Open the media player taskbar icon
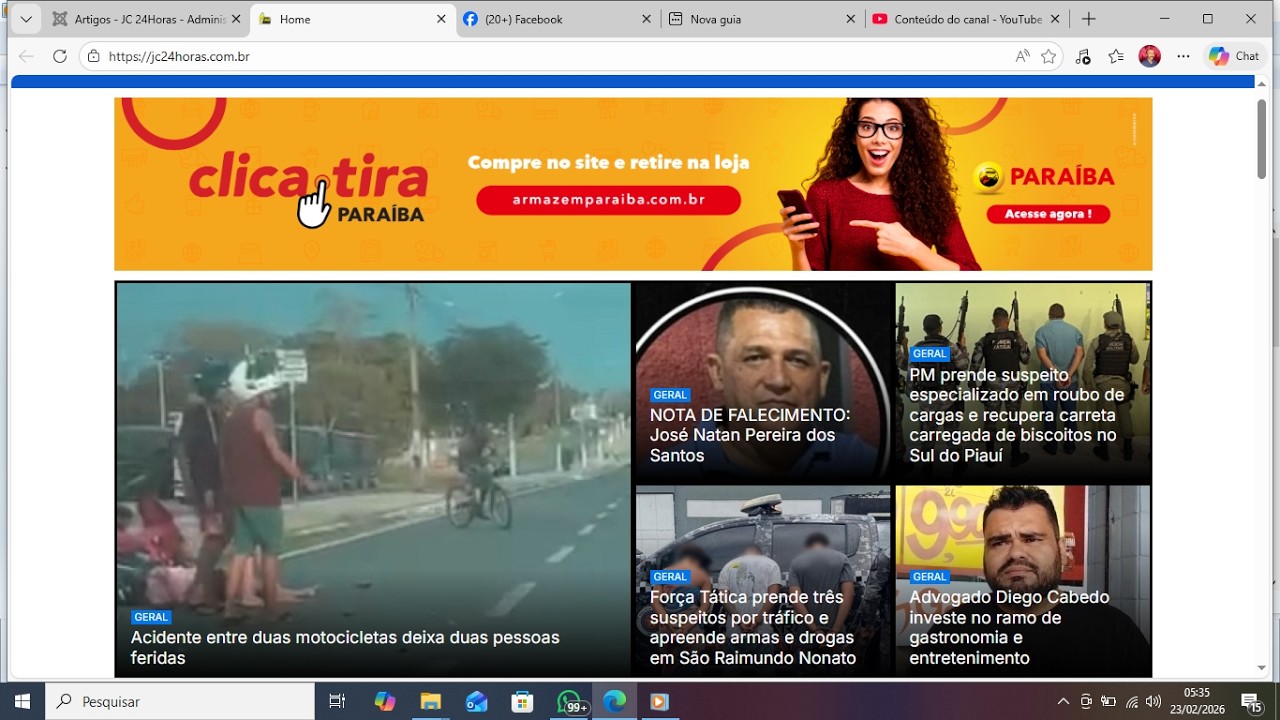 659,701
